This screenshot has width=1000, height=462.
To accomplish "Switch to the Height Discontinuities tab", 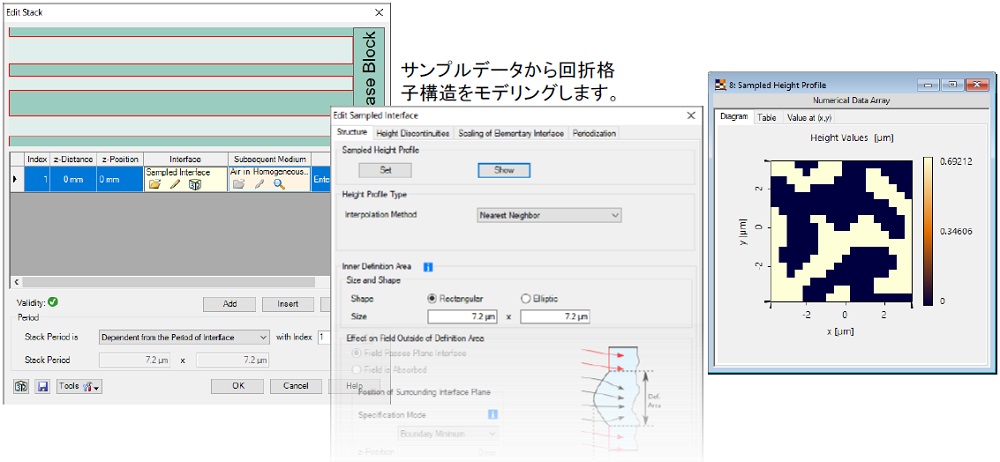I will click(413, 133).
